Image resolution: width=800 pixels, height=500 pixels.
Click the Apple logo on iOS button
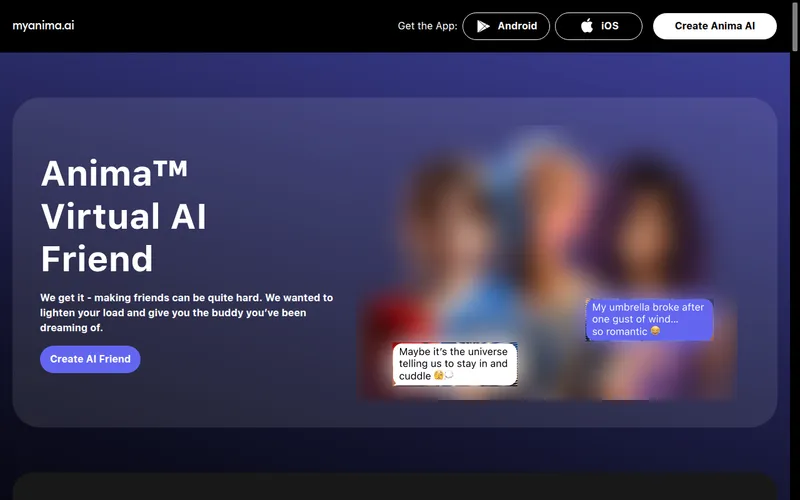[x=587, y=26]
